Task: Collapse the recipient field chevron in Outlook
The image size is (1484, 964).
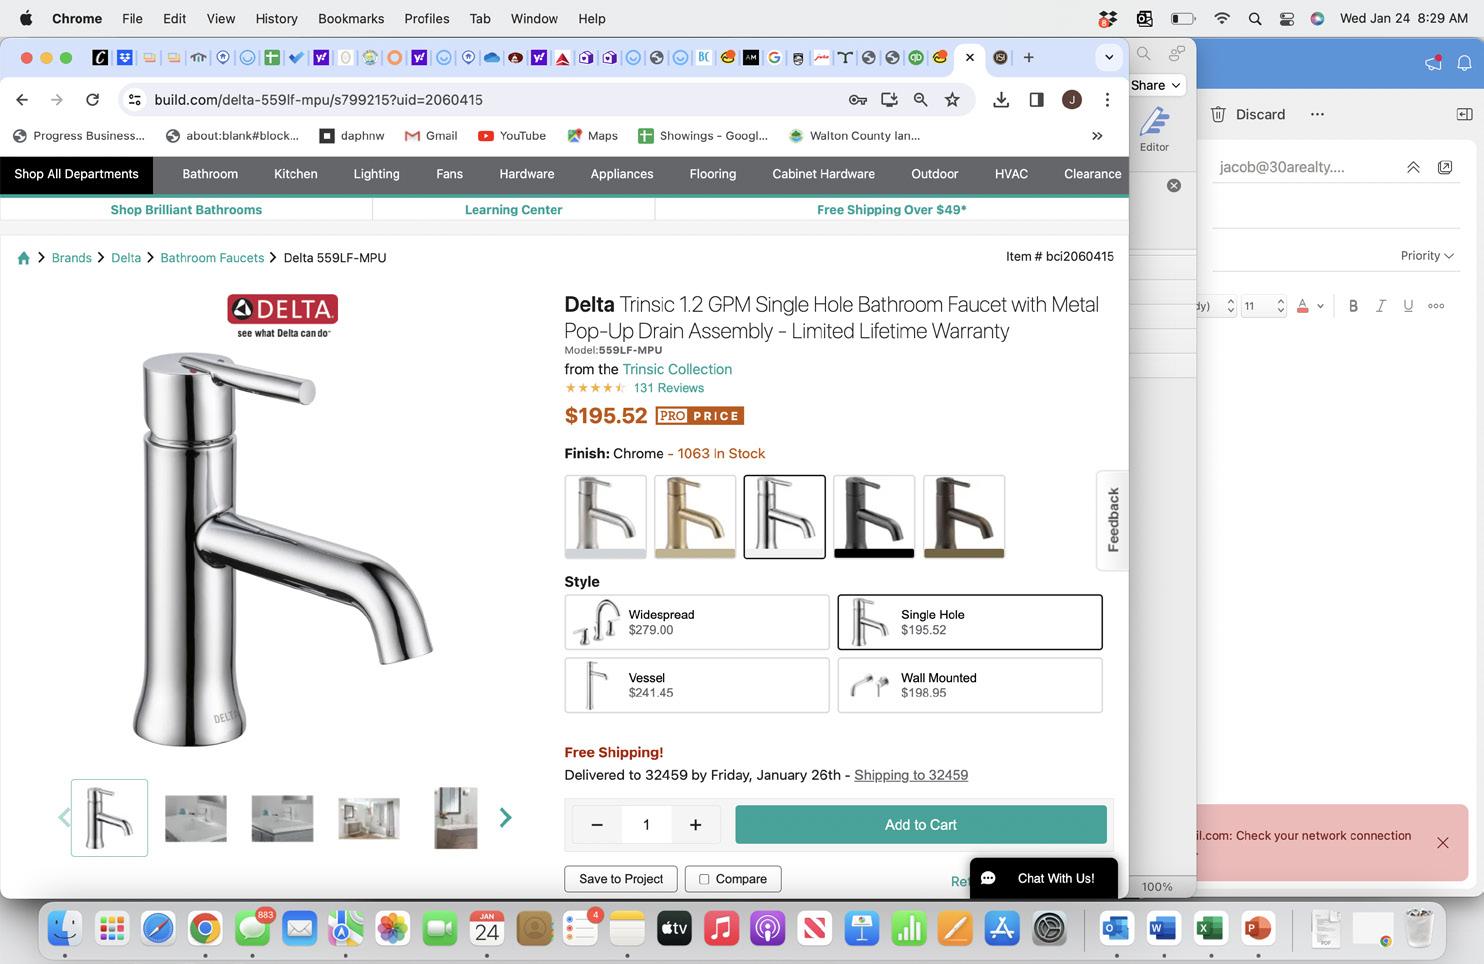Action: (x=1413, y=167)
